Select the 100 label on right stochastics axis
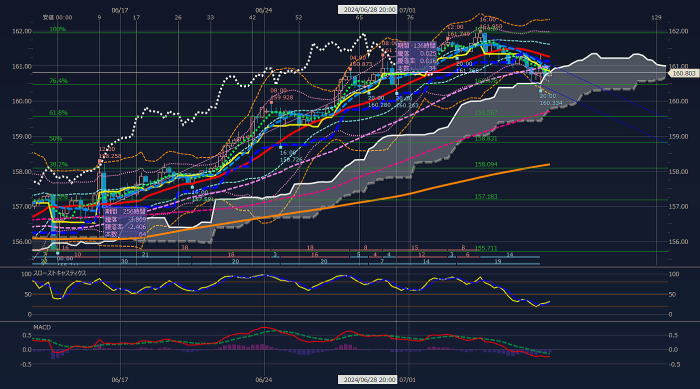The width and height of the screenshot is (700, 389). tap(675, 274)
